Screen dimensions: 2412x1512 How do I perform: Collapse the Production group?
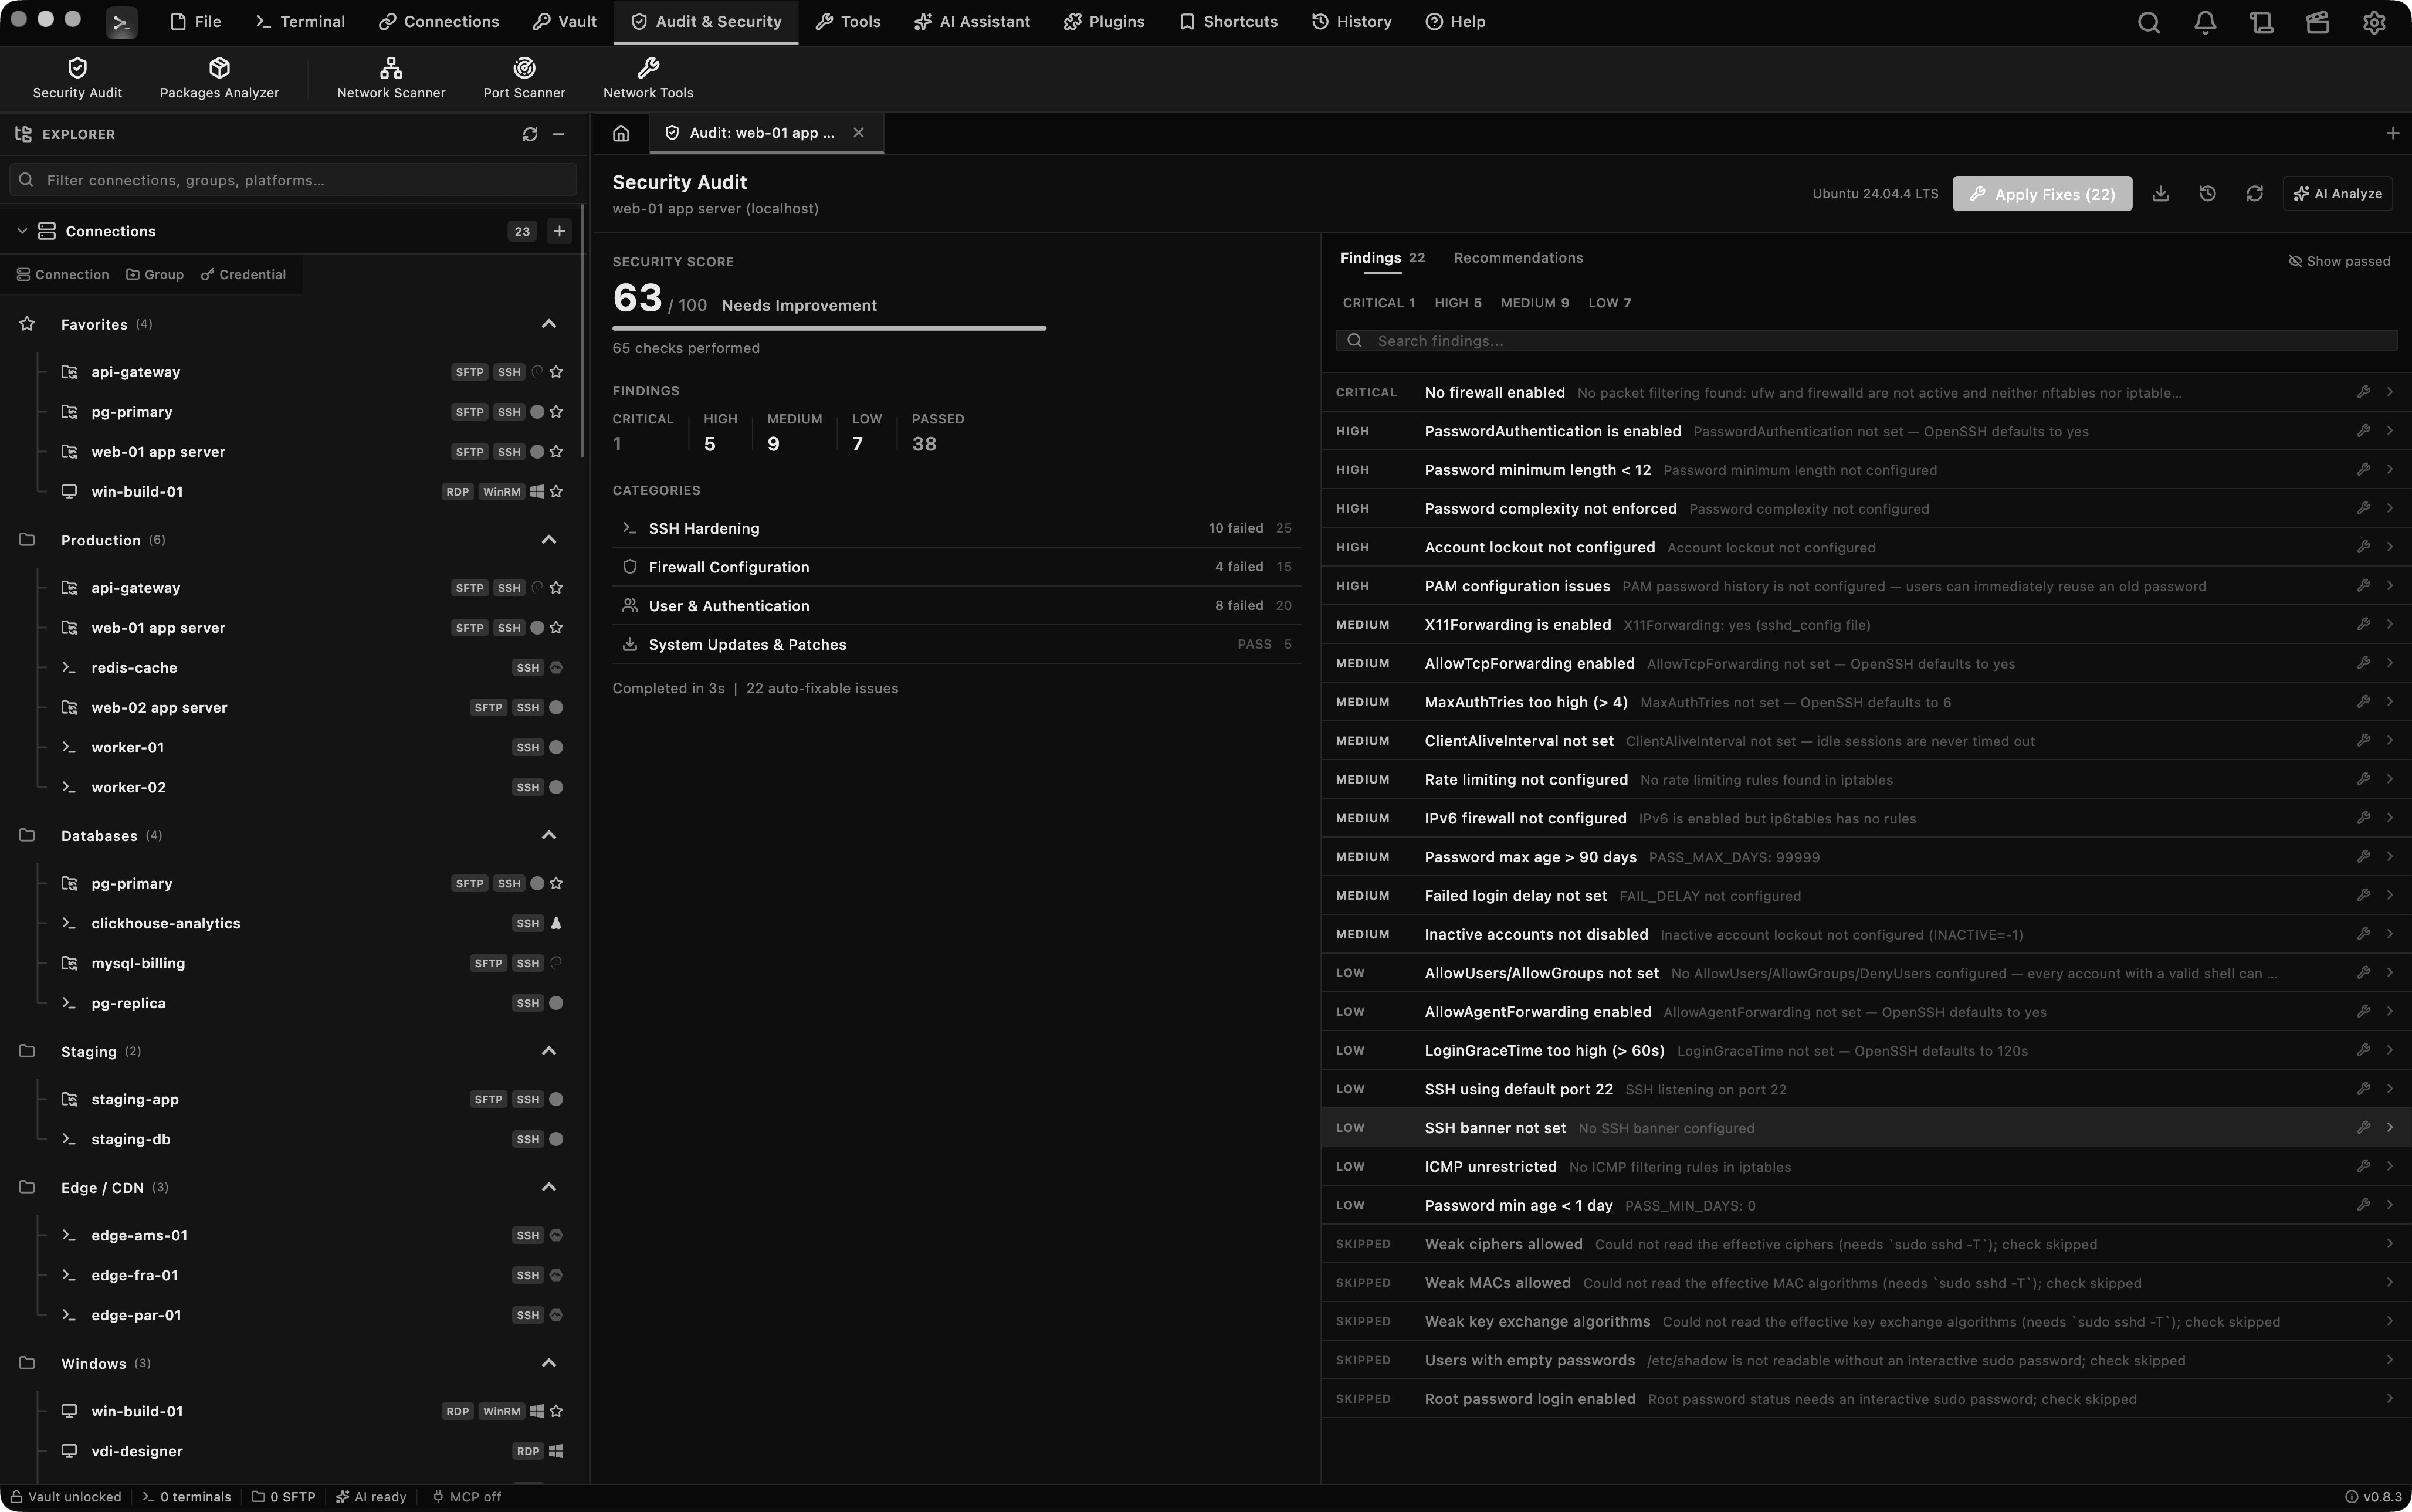[549, 540]
